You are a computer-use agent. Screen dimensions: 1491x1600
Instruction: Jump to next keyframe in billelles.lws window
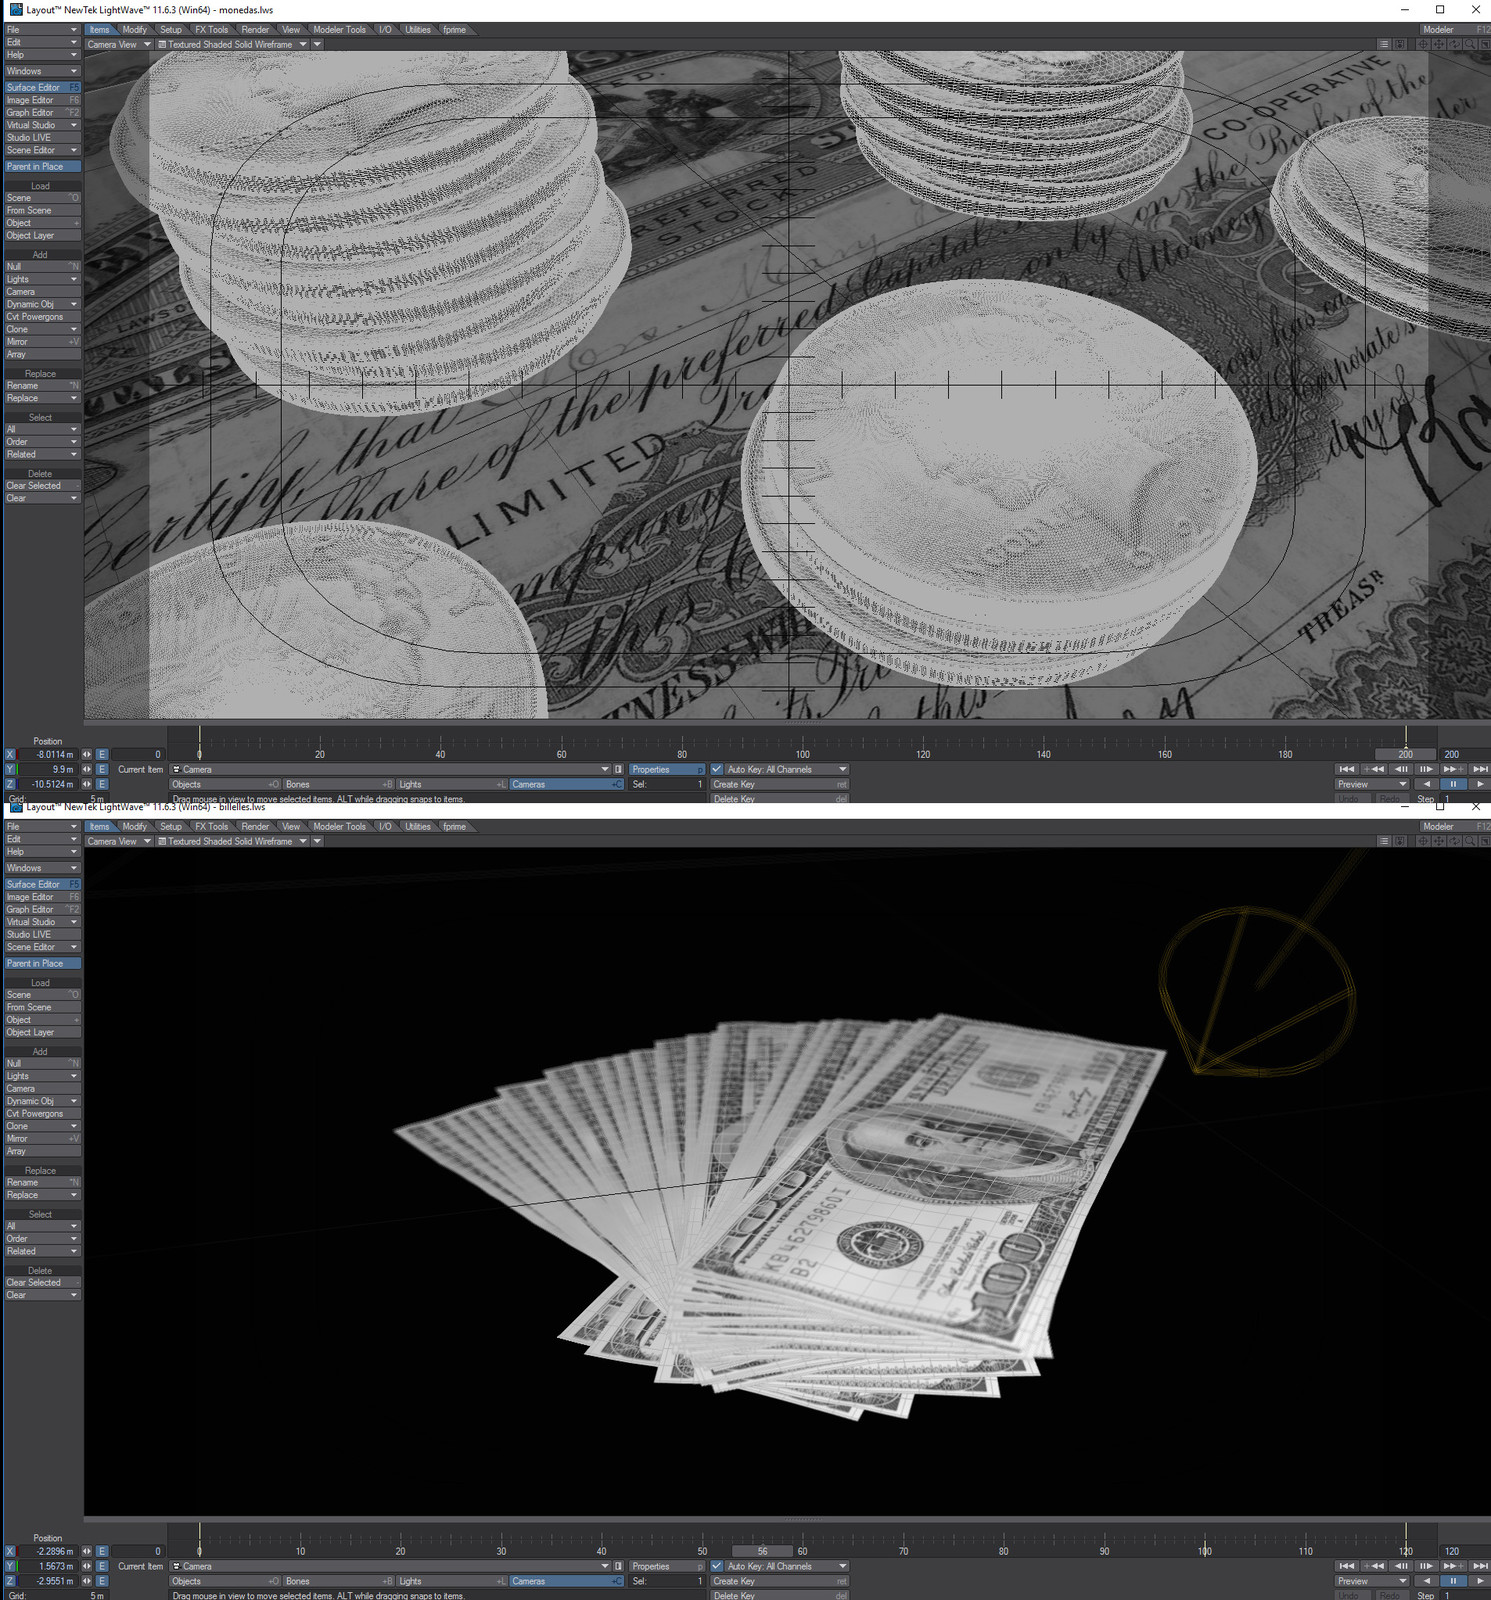point(1452,1566)
